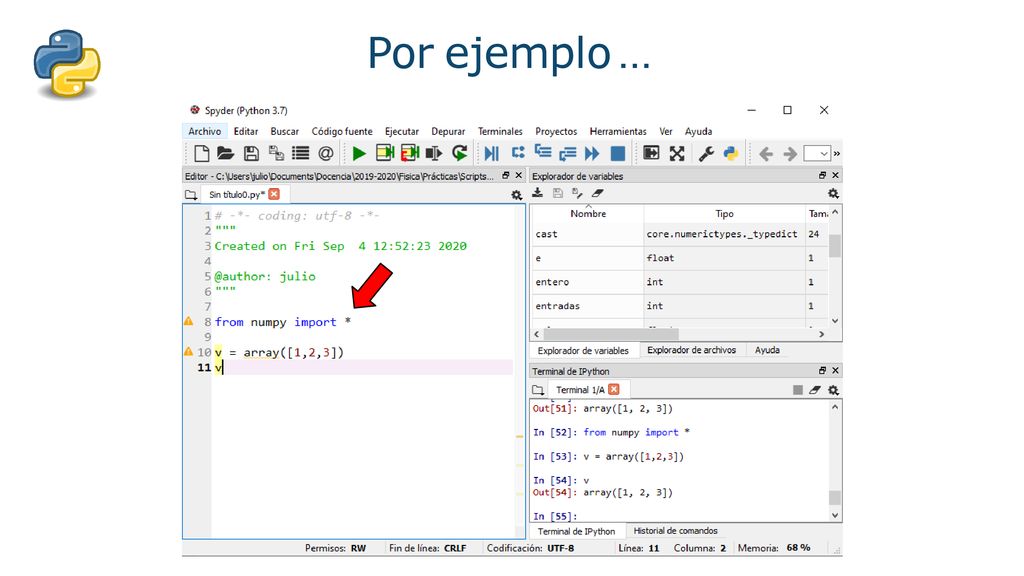Screen dimensions: 1024x576
Task: Switch to Historial de comandos tab
Action: tap(675, 531)
